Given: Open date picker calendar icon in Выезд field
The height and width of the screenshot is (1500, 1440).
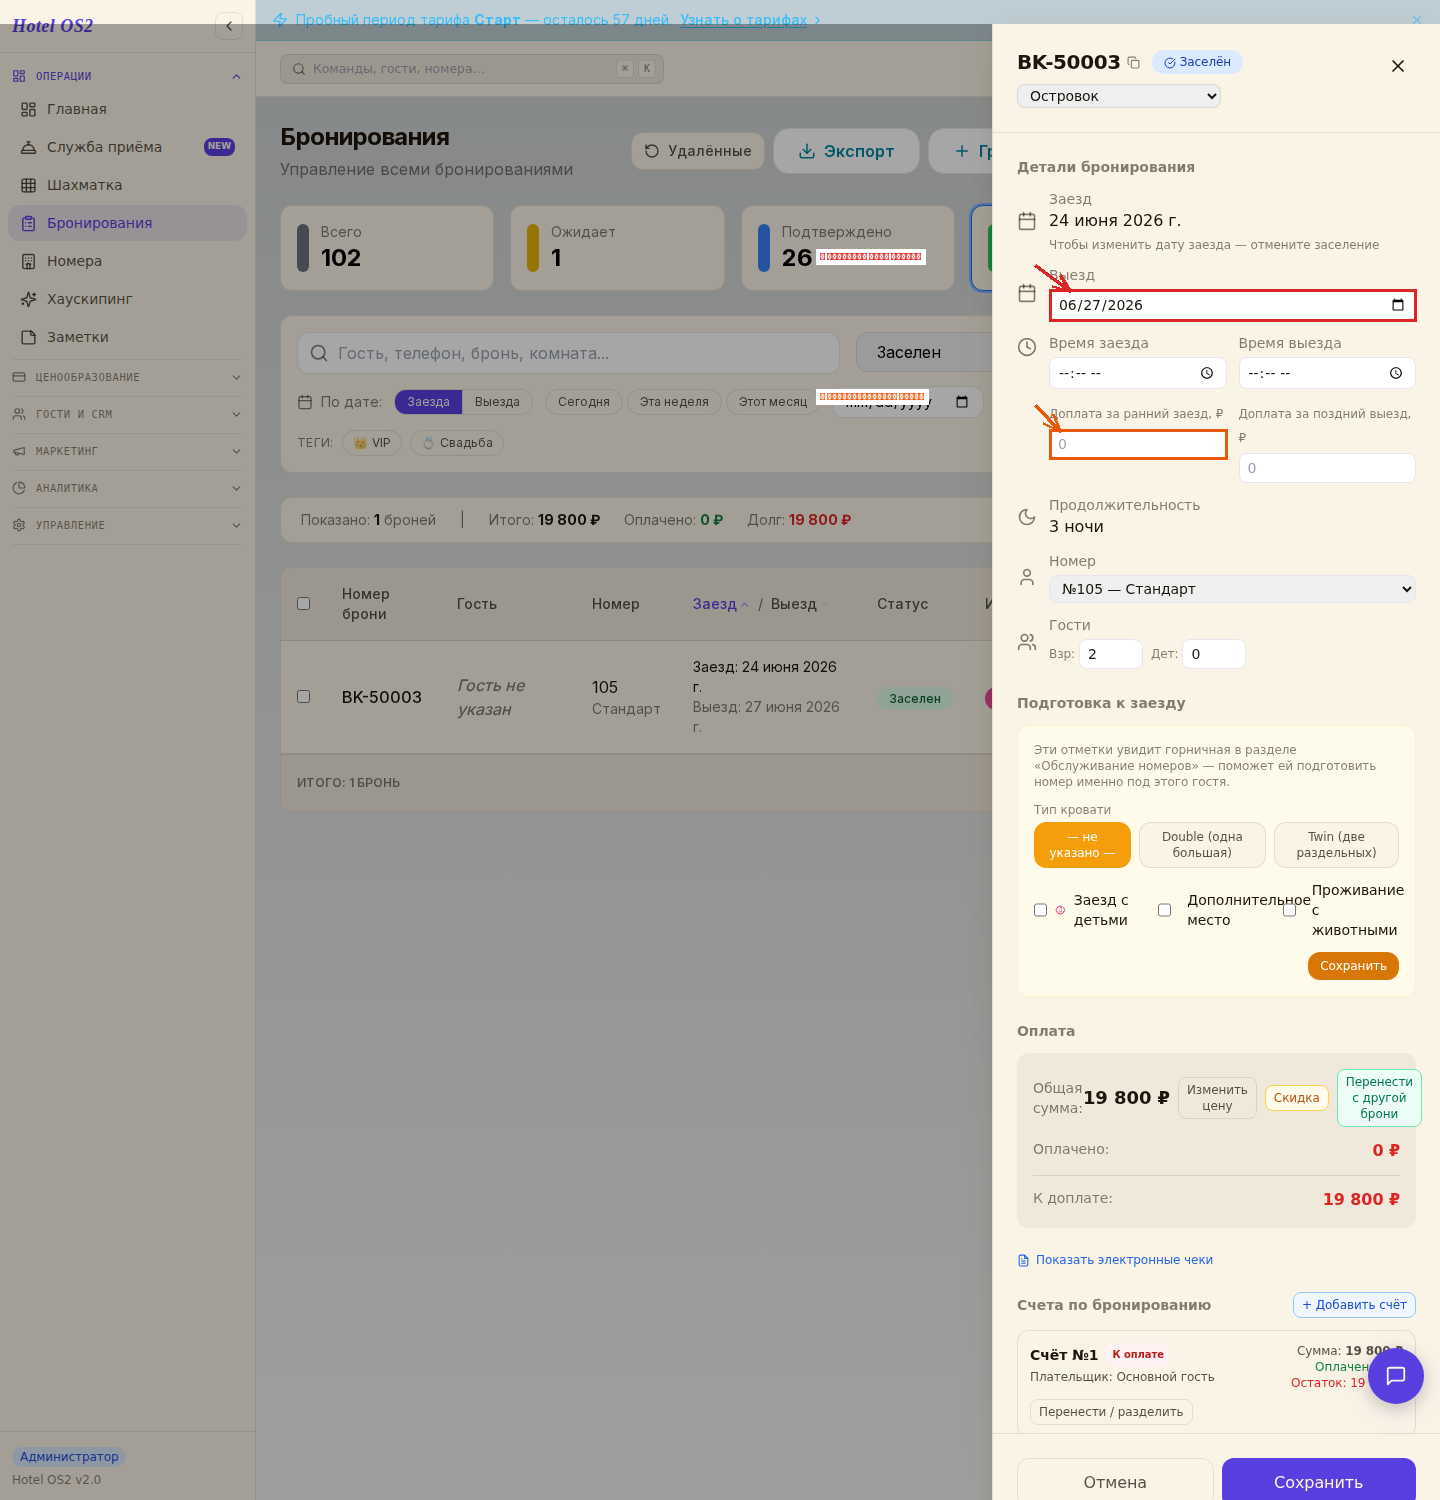Looking at the screenshot, I should [1398, 305].
